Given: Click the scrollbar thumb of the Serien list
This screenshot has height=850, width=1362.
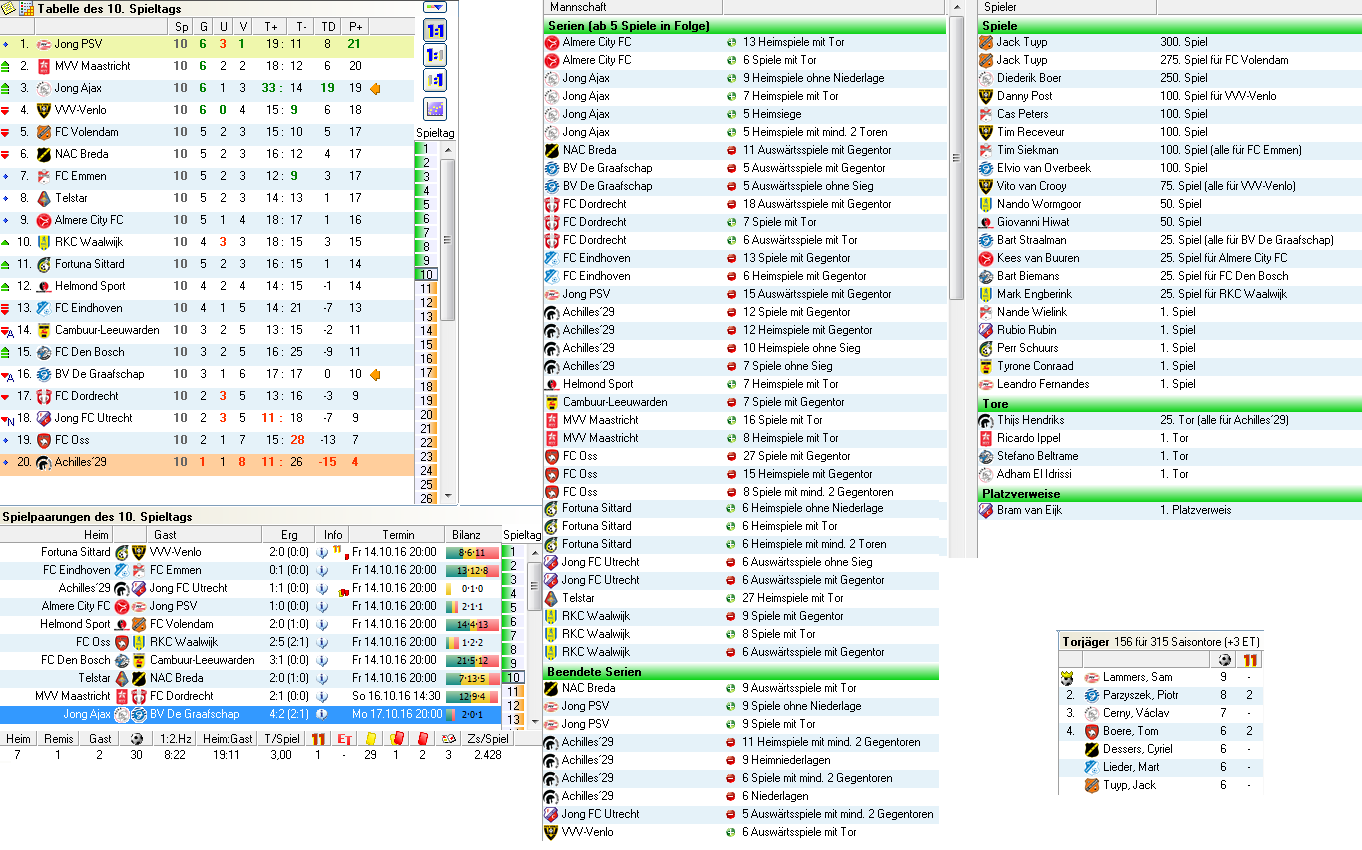Looking at the screenshot, I should (x=956, y=158).
